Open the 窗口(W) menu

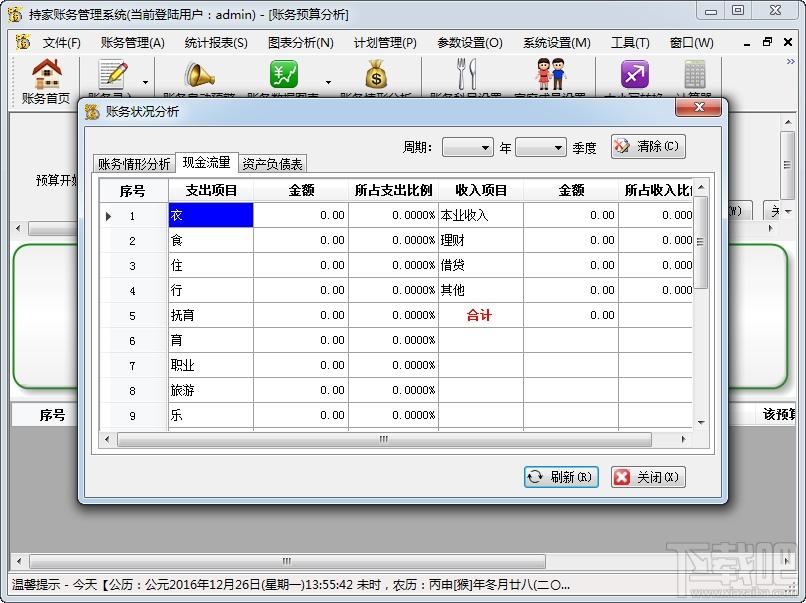(691, 43)
